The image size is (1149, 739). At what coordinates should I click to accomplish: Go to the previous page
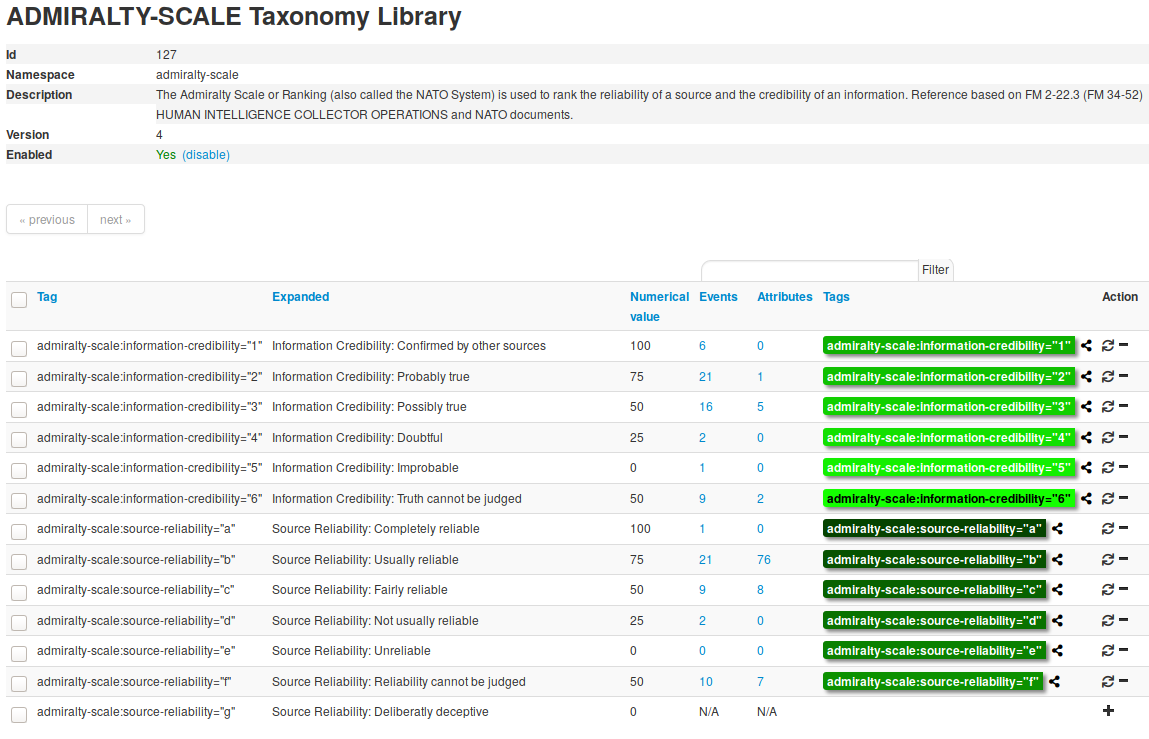tap(47, 219)
